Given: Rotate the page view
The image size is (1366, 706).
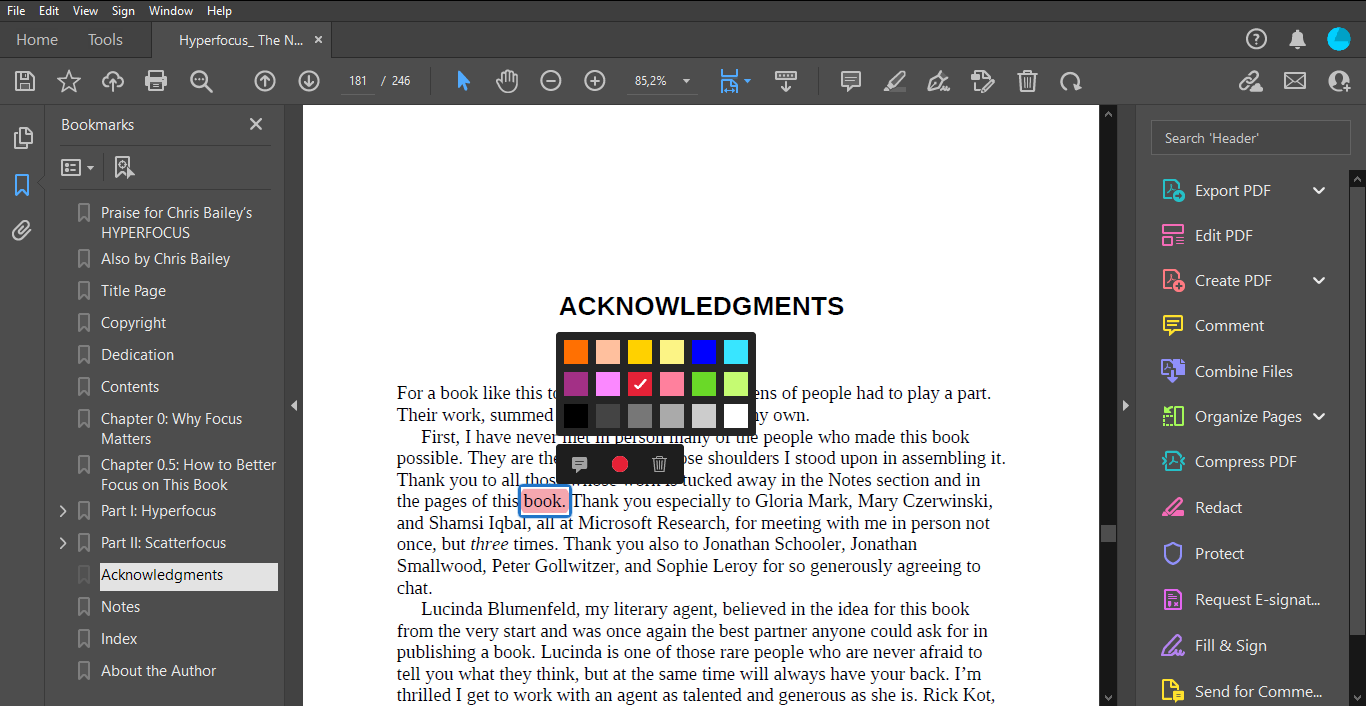Looking at the screenshot, I should pos(1071,81).
